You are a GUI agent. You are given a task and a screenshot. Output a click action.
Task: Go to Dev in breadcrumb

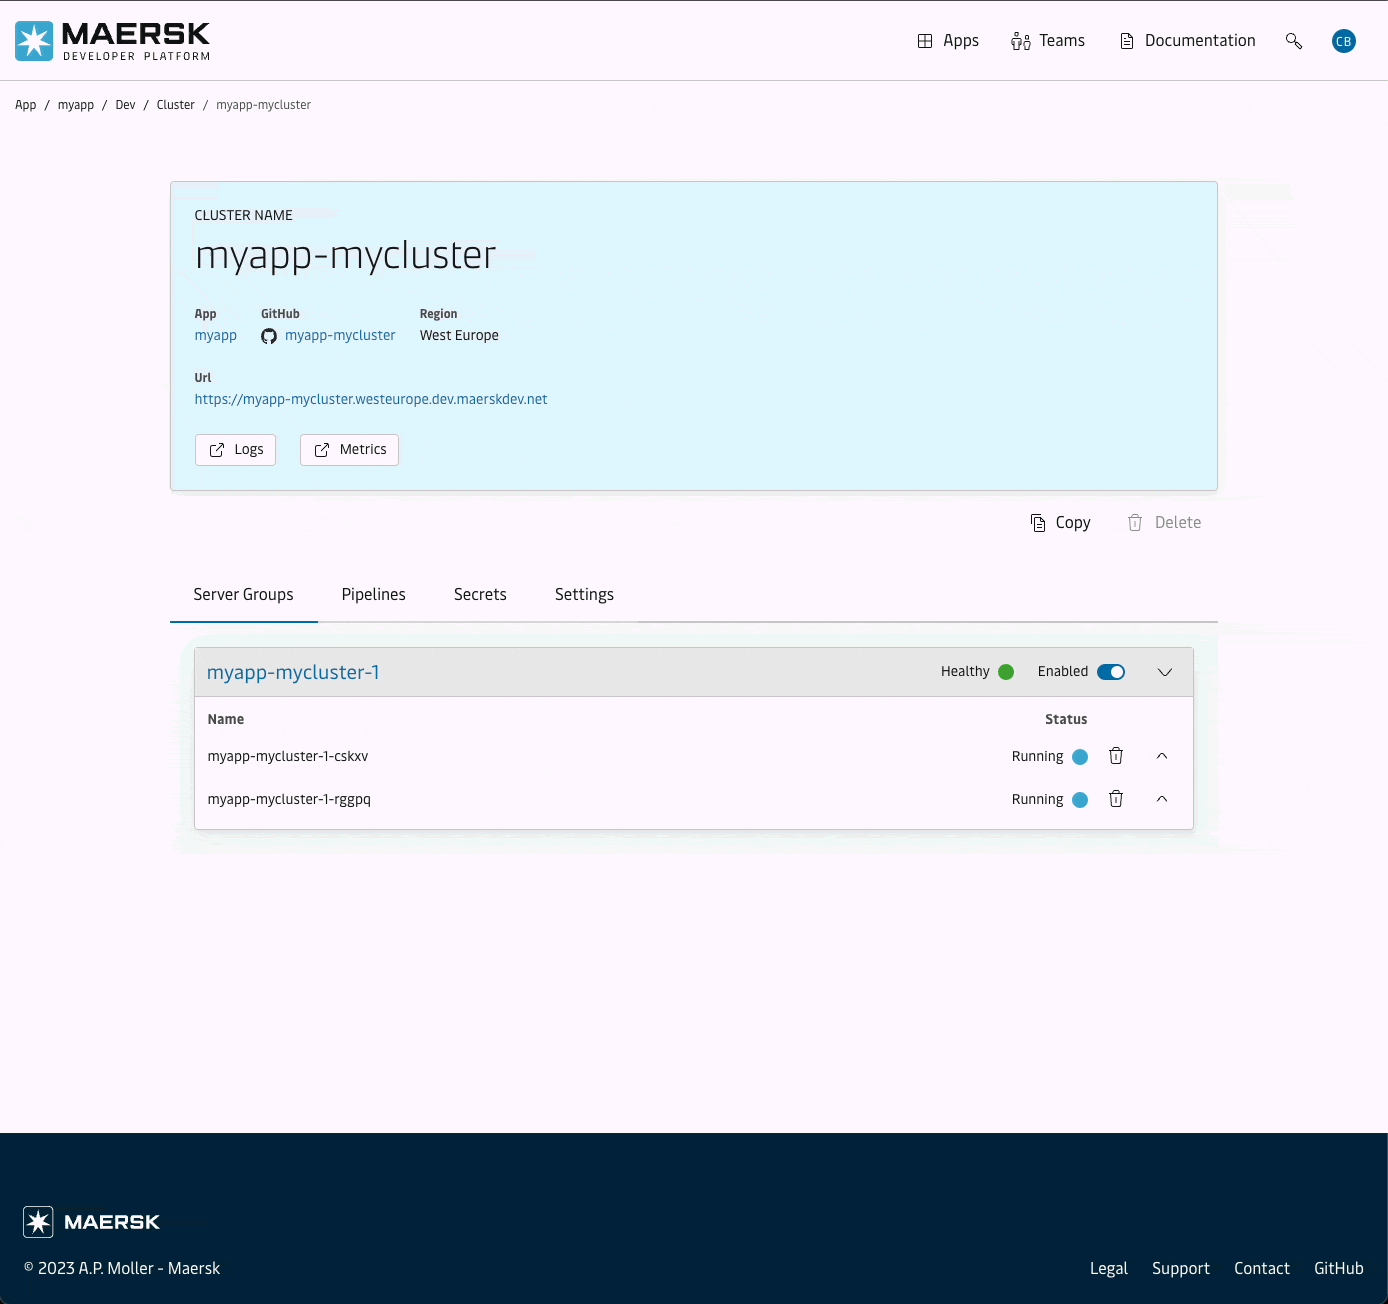coord(125,105)
